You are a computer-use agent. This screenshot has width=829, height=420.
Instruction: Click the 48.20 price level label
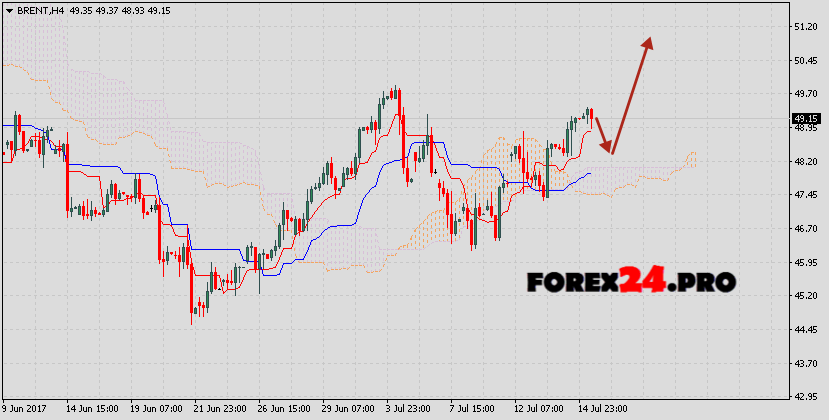click(806, 161)
